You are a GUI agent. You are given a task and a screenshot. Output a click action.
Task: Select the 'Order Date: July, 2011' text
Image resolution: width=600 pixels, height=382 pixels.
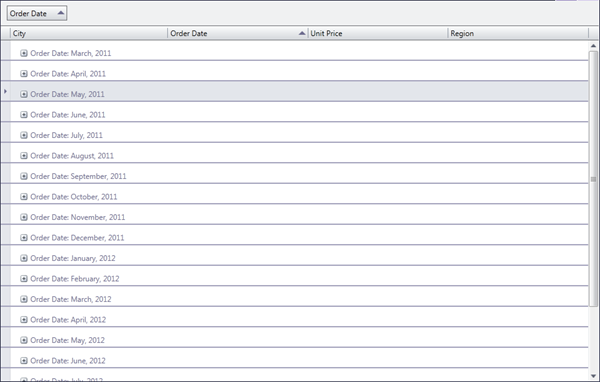coord(67,135)
